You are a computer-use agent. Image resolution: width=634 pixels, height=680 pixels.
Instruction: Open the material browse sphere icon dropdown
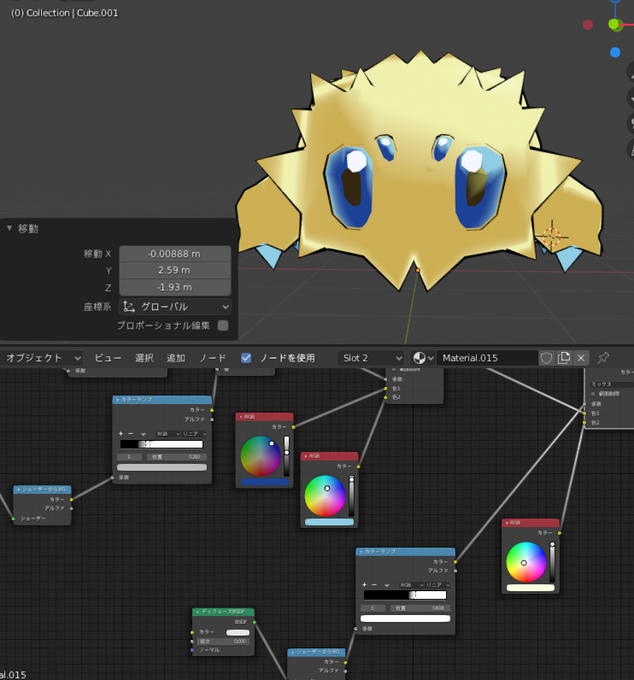(423, 358)
